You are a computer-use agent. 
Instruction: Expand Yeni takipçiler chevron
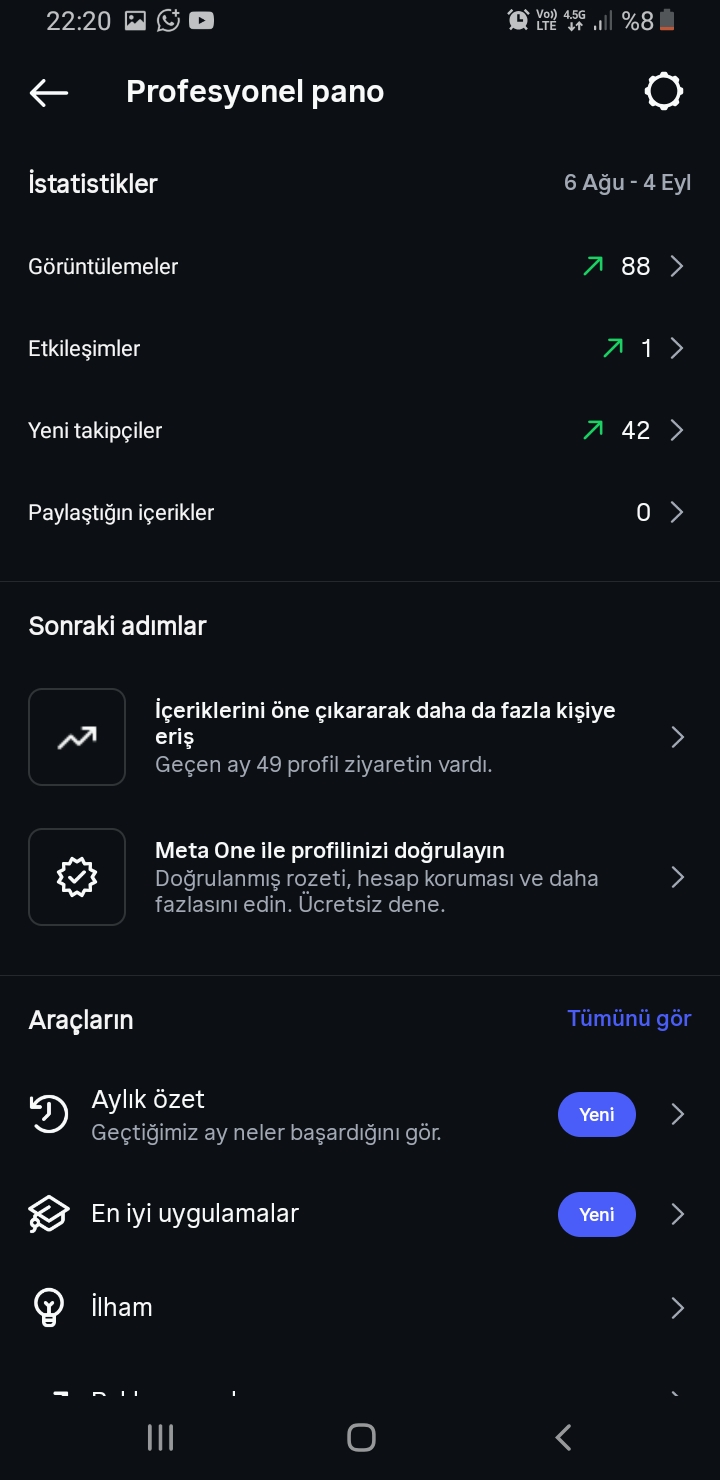coord(677,430)
